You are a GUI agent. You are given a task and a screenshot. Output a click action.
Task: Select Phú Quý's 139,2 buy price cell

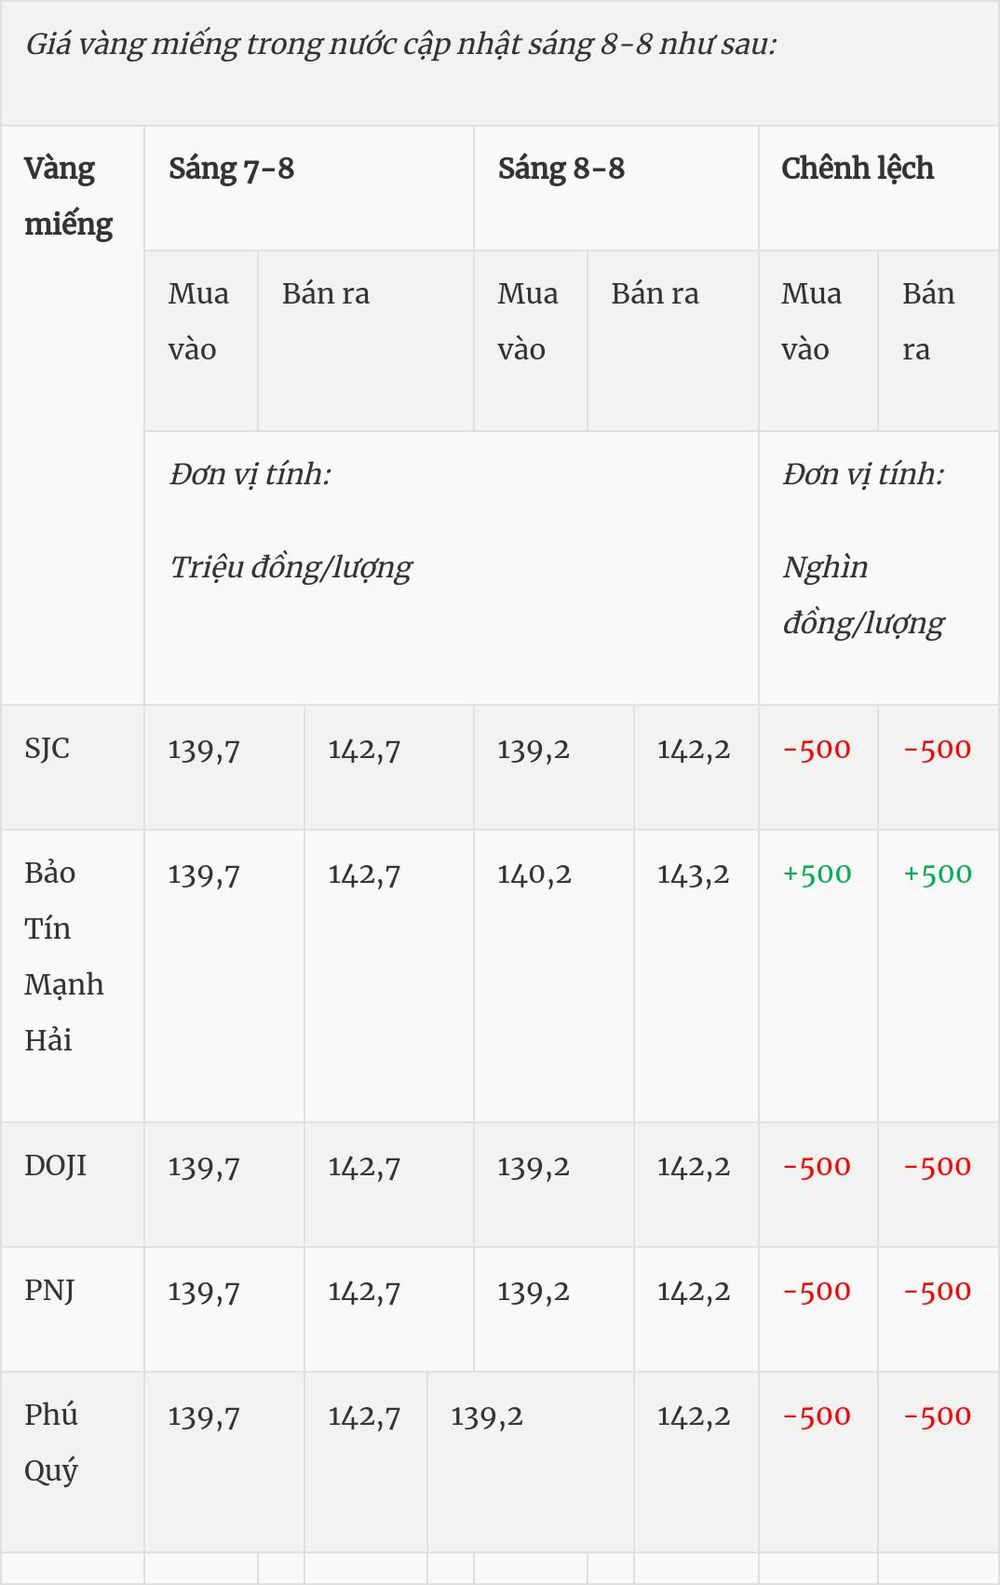point(531,1462)
